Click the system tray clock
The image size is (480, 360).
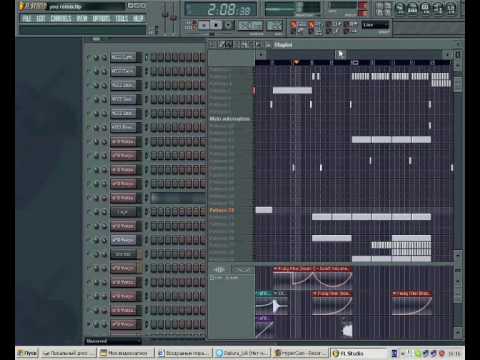pyautogui.click(x=454, y=353)
